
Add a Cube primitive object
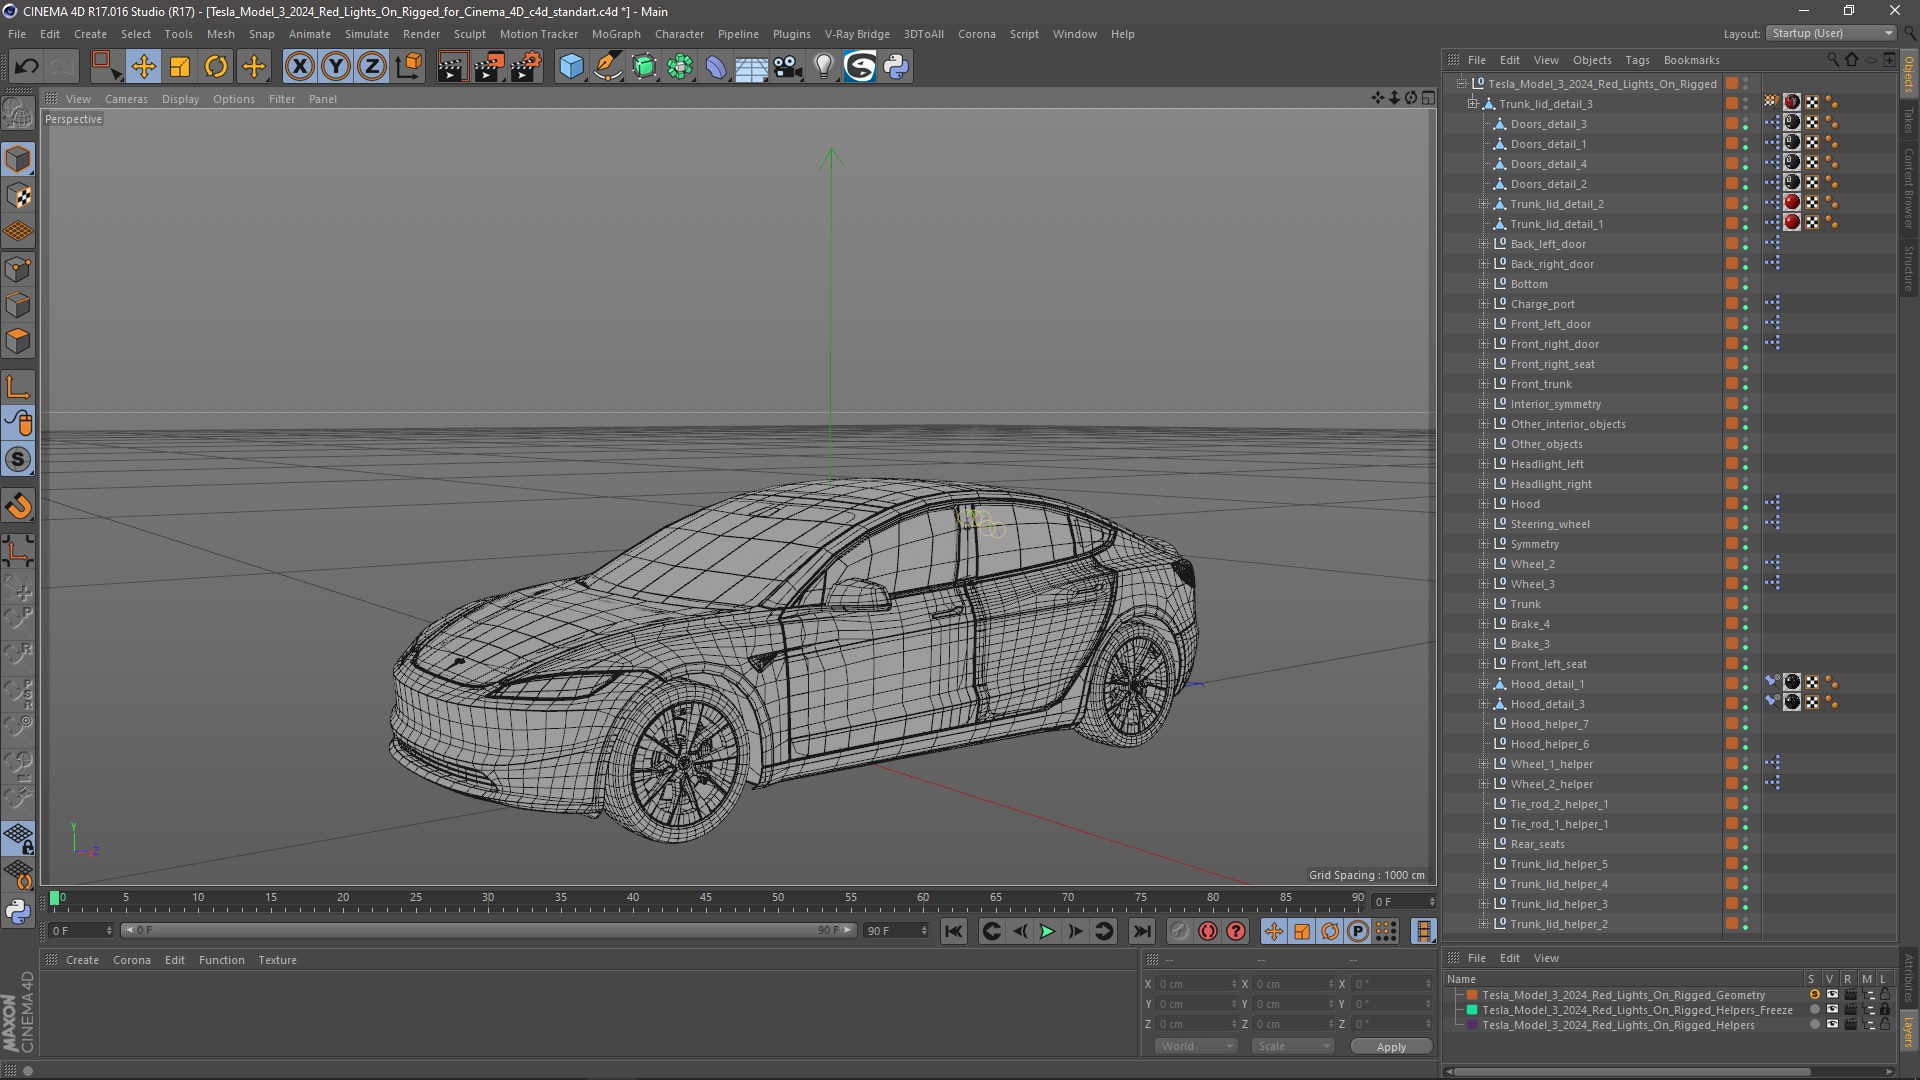point(571,67)
